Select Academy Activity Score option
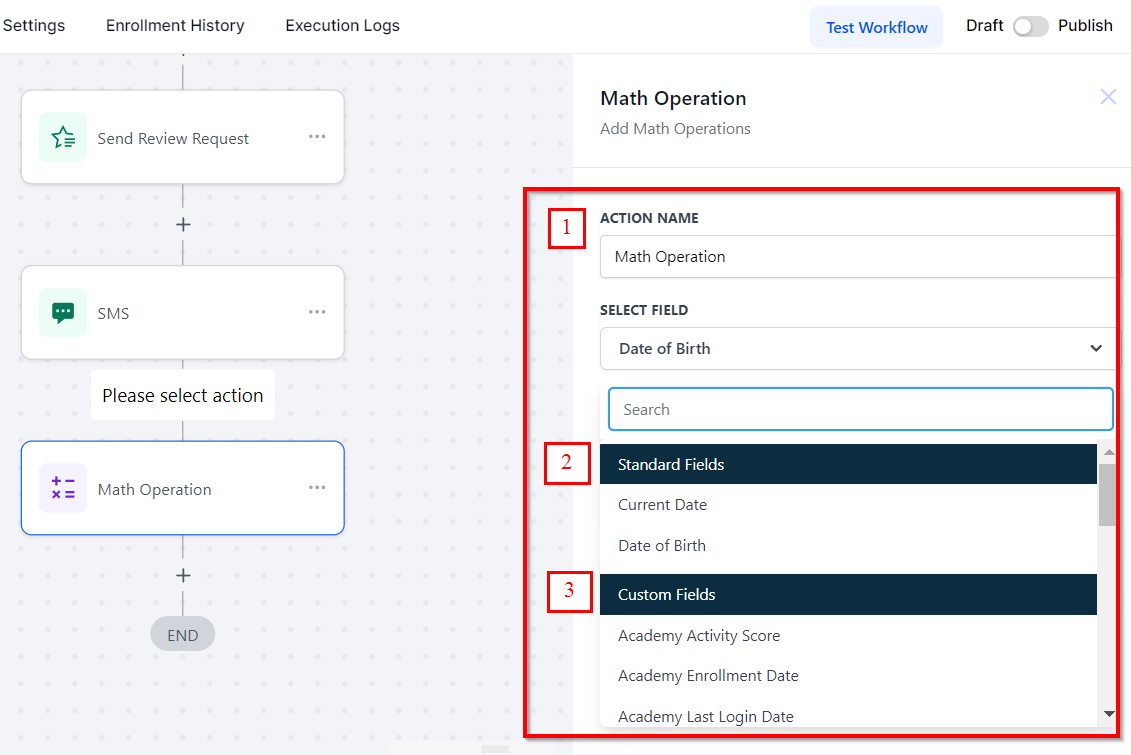 848,635
